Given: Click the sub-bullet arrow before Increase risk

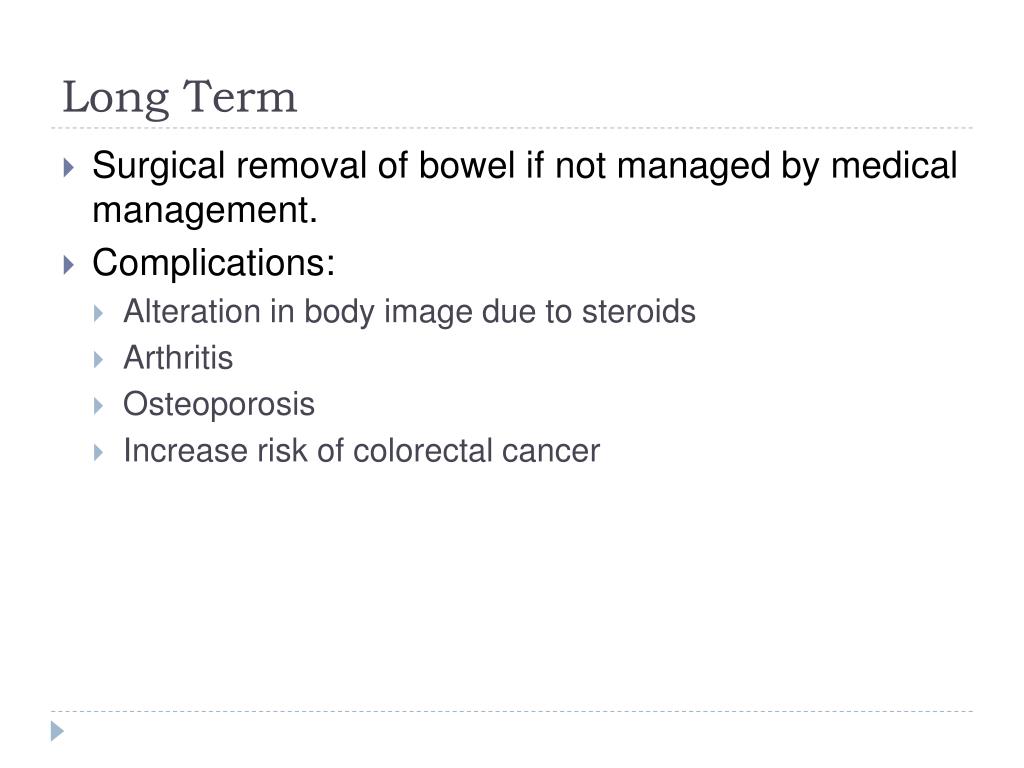Looking at the screenshot, I should 99,453.
